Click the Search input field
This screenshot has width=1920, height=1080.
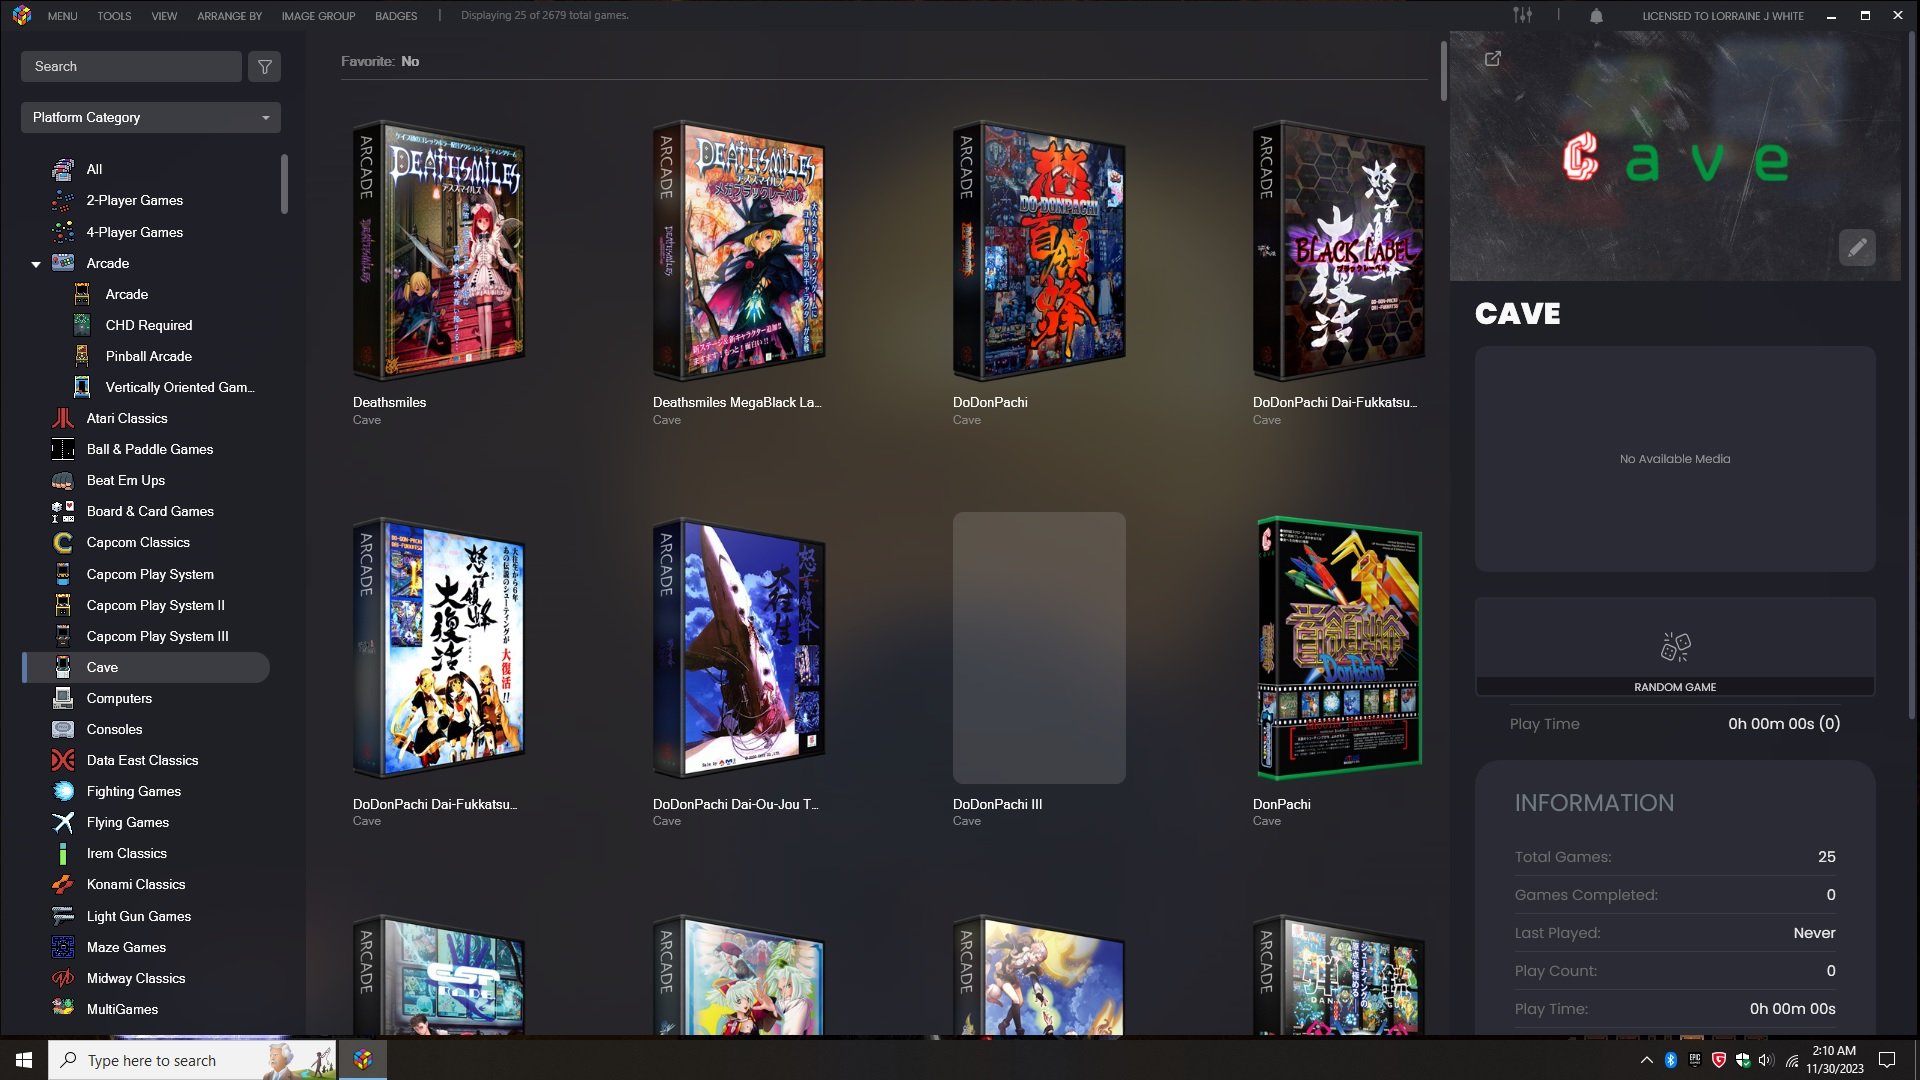131,67
